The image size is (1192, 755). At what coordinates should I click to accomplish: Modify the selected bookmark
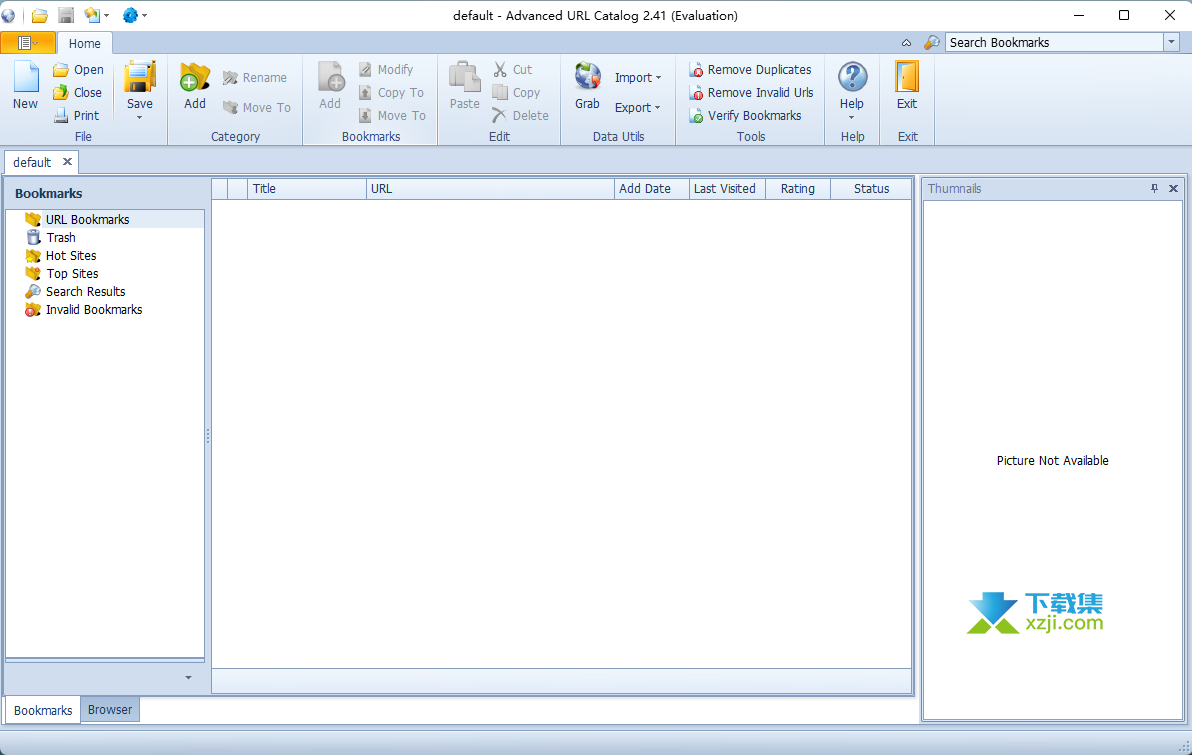coord(385,69)
